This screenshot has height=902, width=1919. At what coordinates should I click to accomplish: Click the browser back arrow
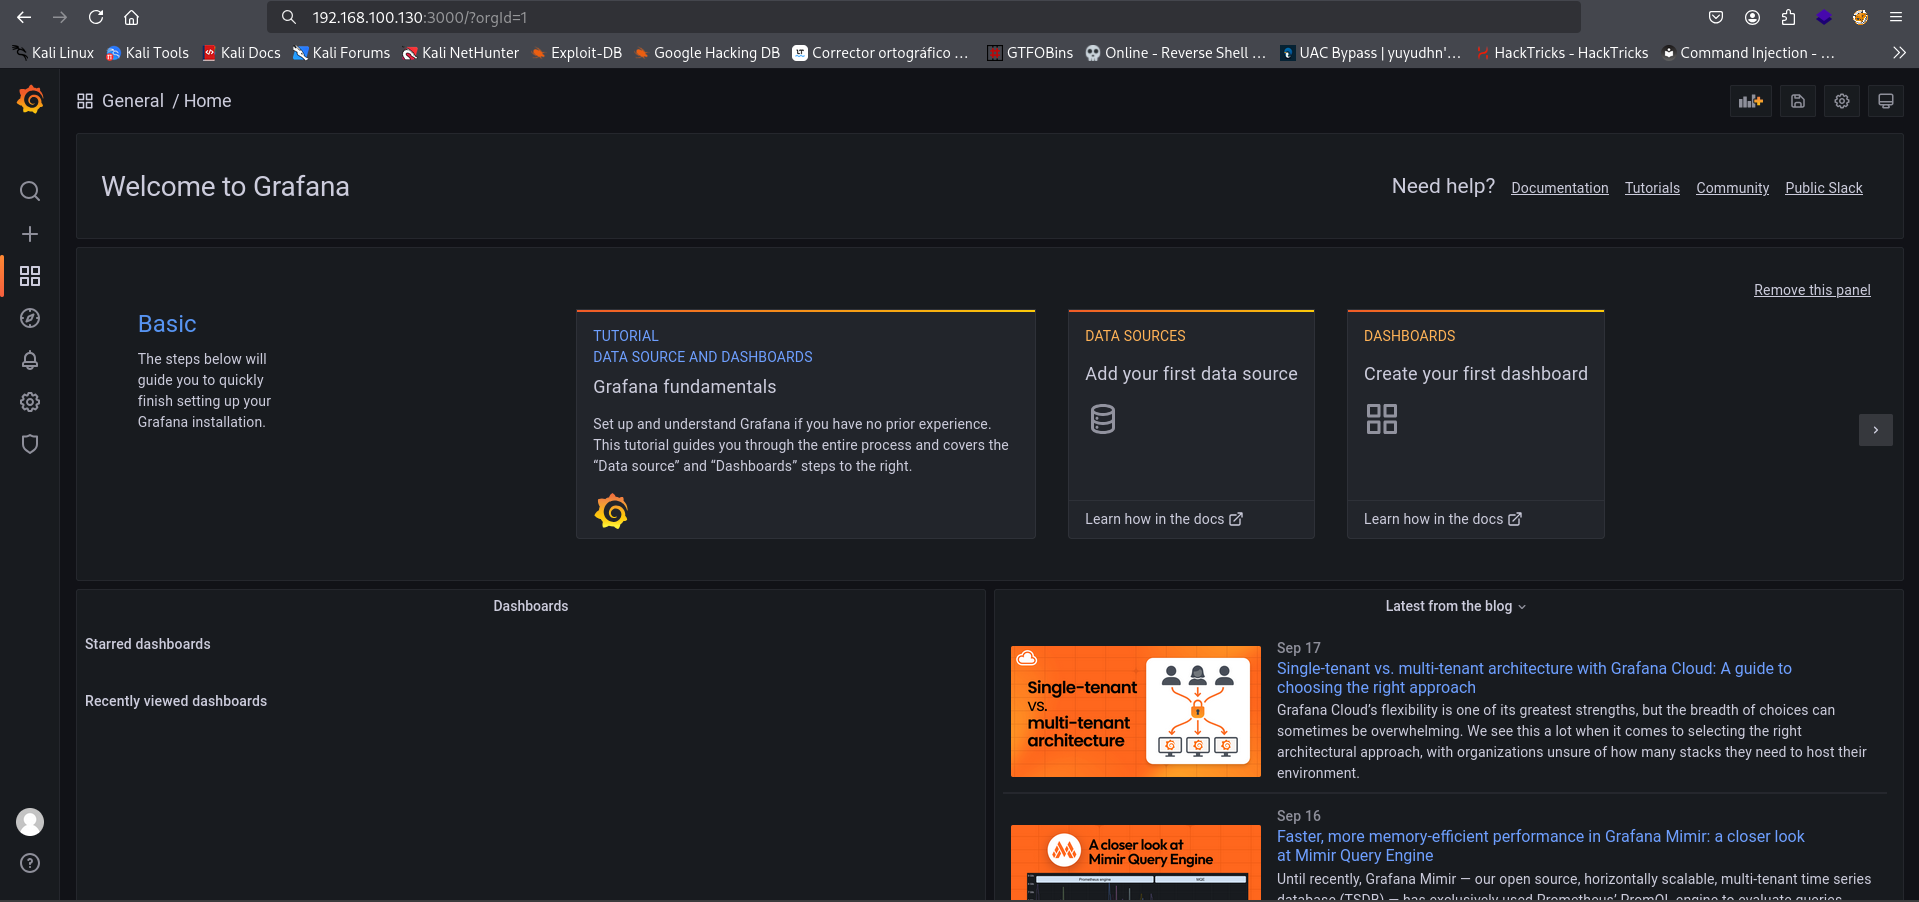tap(24, 17)
